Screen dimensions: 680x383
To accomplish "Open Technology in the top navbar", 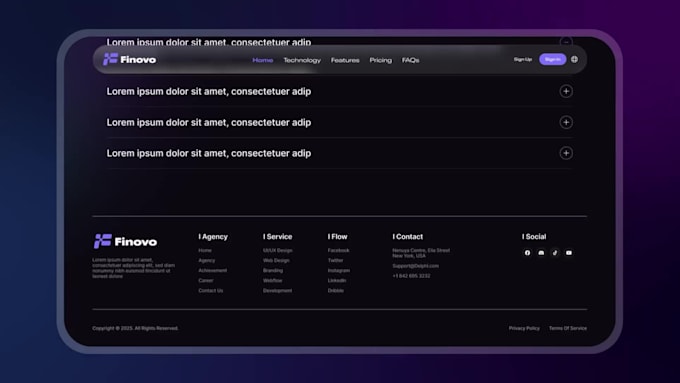I will point(302,60).
